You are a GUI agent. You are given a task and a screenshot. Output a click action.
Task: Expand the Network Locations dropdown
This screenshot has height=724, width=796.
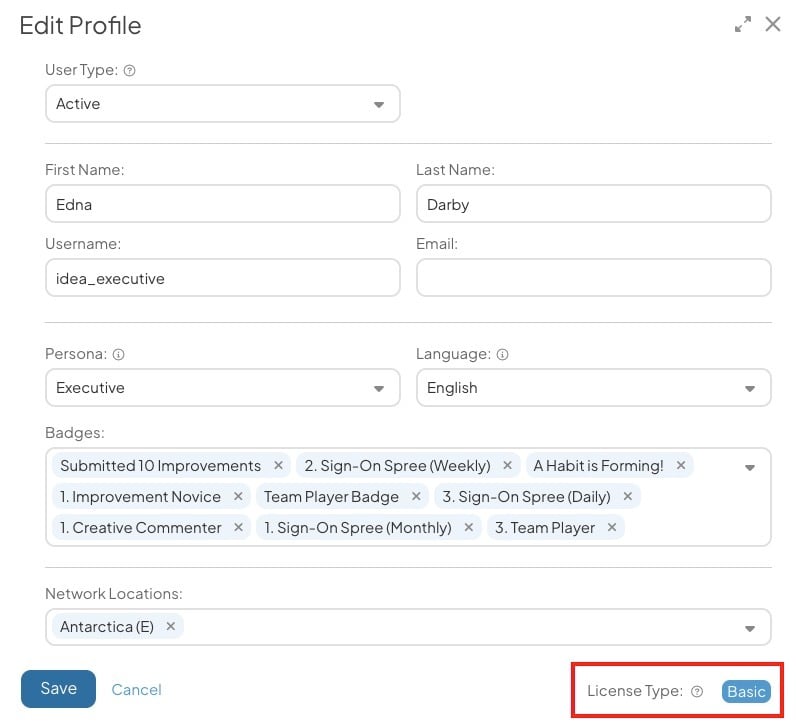coord(750,629)
